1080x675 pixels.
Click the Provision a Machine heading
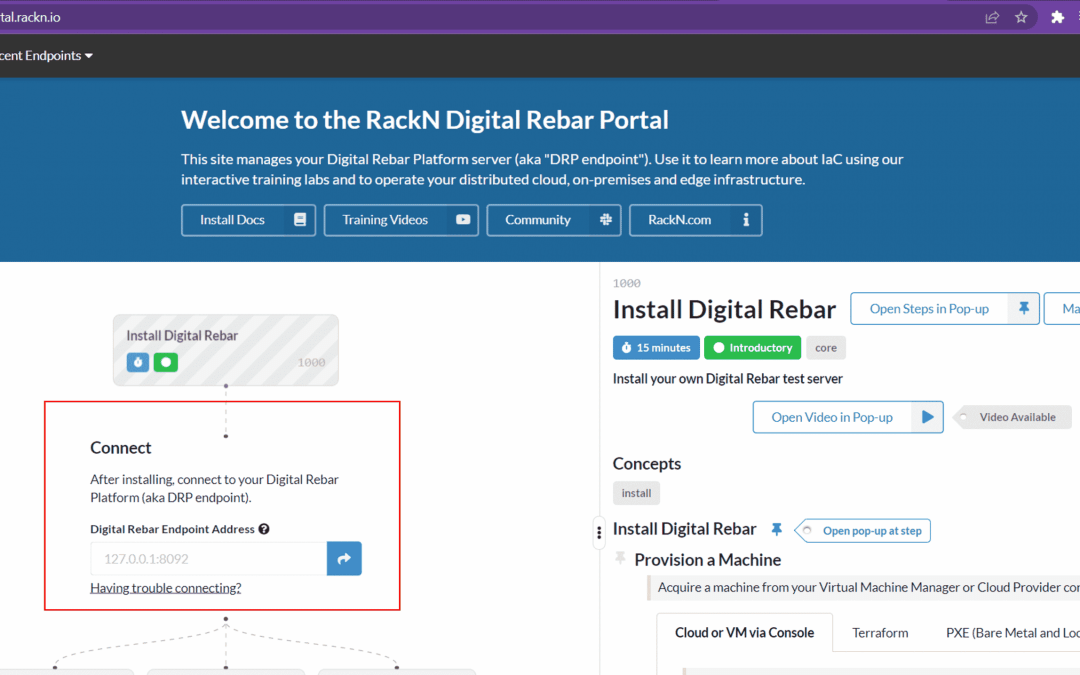(x=707, y=560)
